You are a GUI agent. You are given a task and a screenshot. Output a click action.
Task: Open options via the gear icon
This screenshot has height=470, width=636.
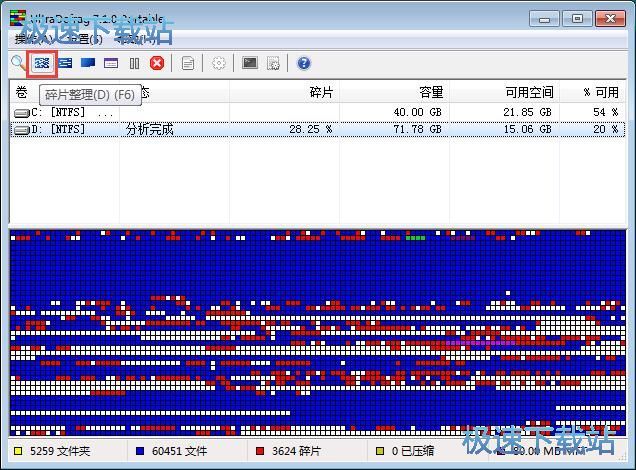(219, 63)
